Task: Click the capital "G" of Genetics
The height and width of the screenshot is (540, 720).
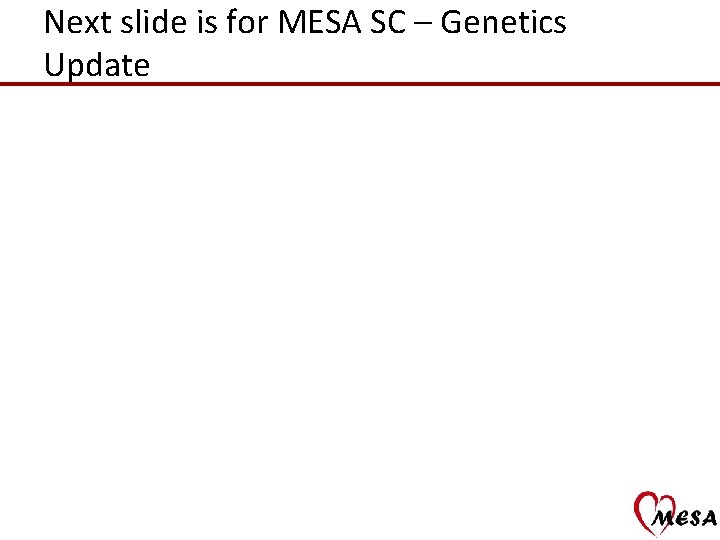Action: click(x=450, y=22)
